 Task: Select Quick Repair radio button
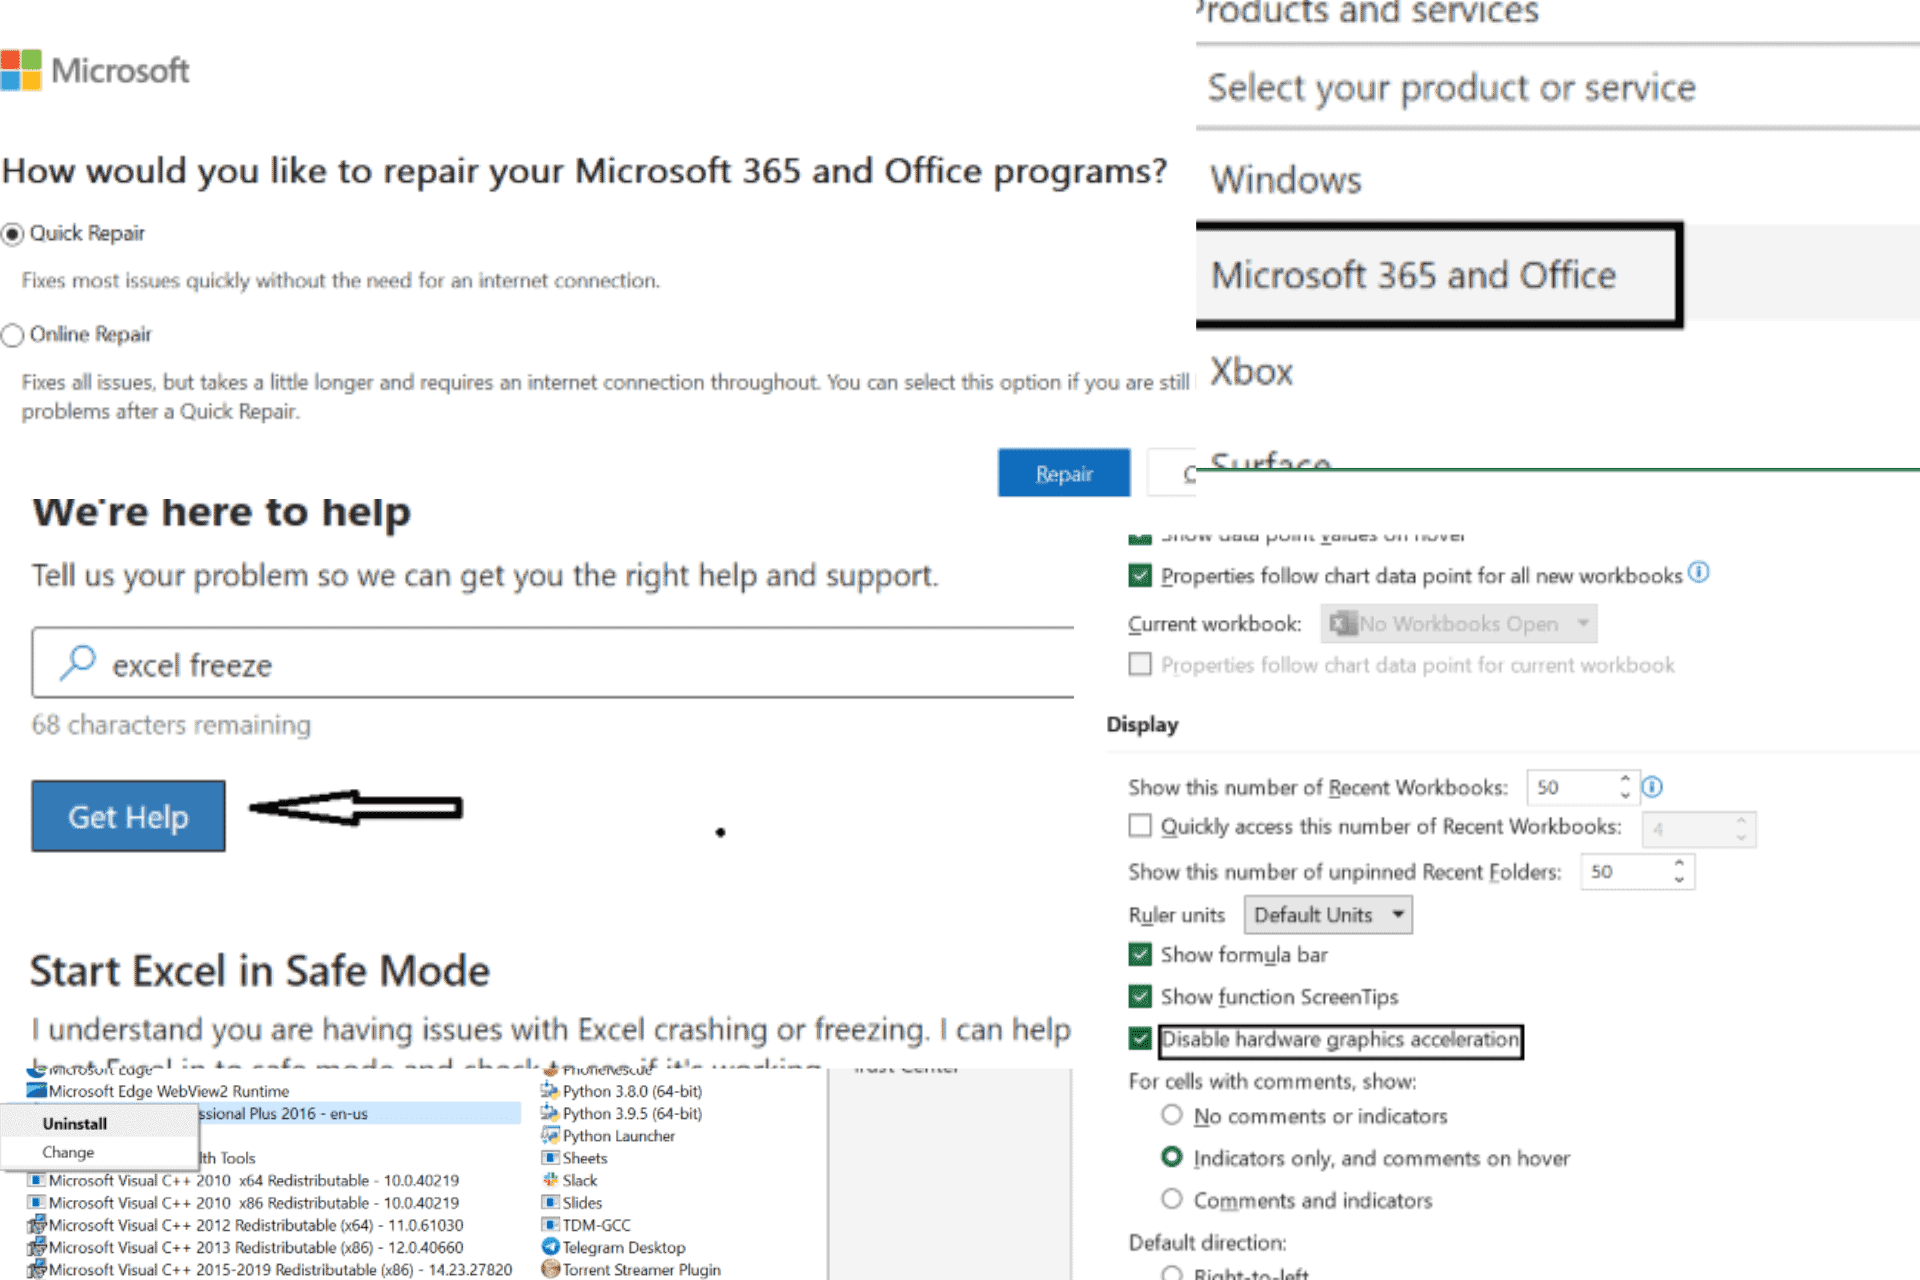point(10,233)
